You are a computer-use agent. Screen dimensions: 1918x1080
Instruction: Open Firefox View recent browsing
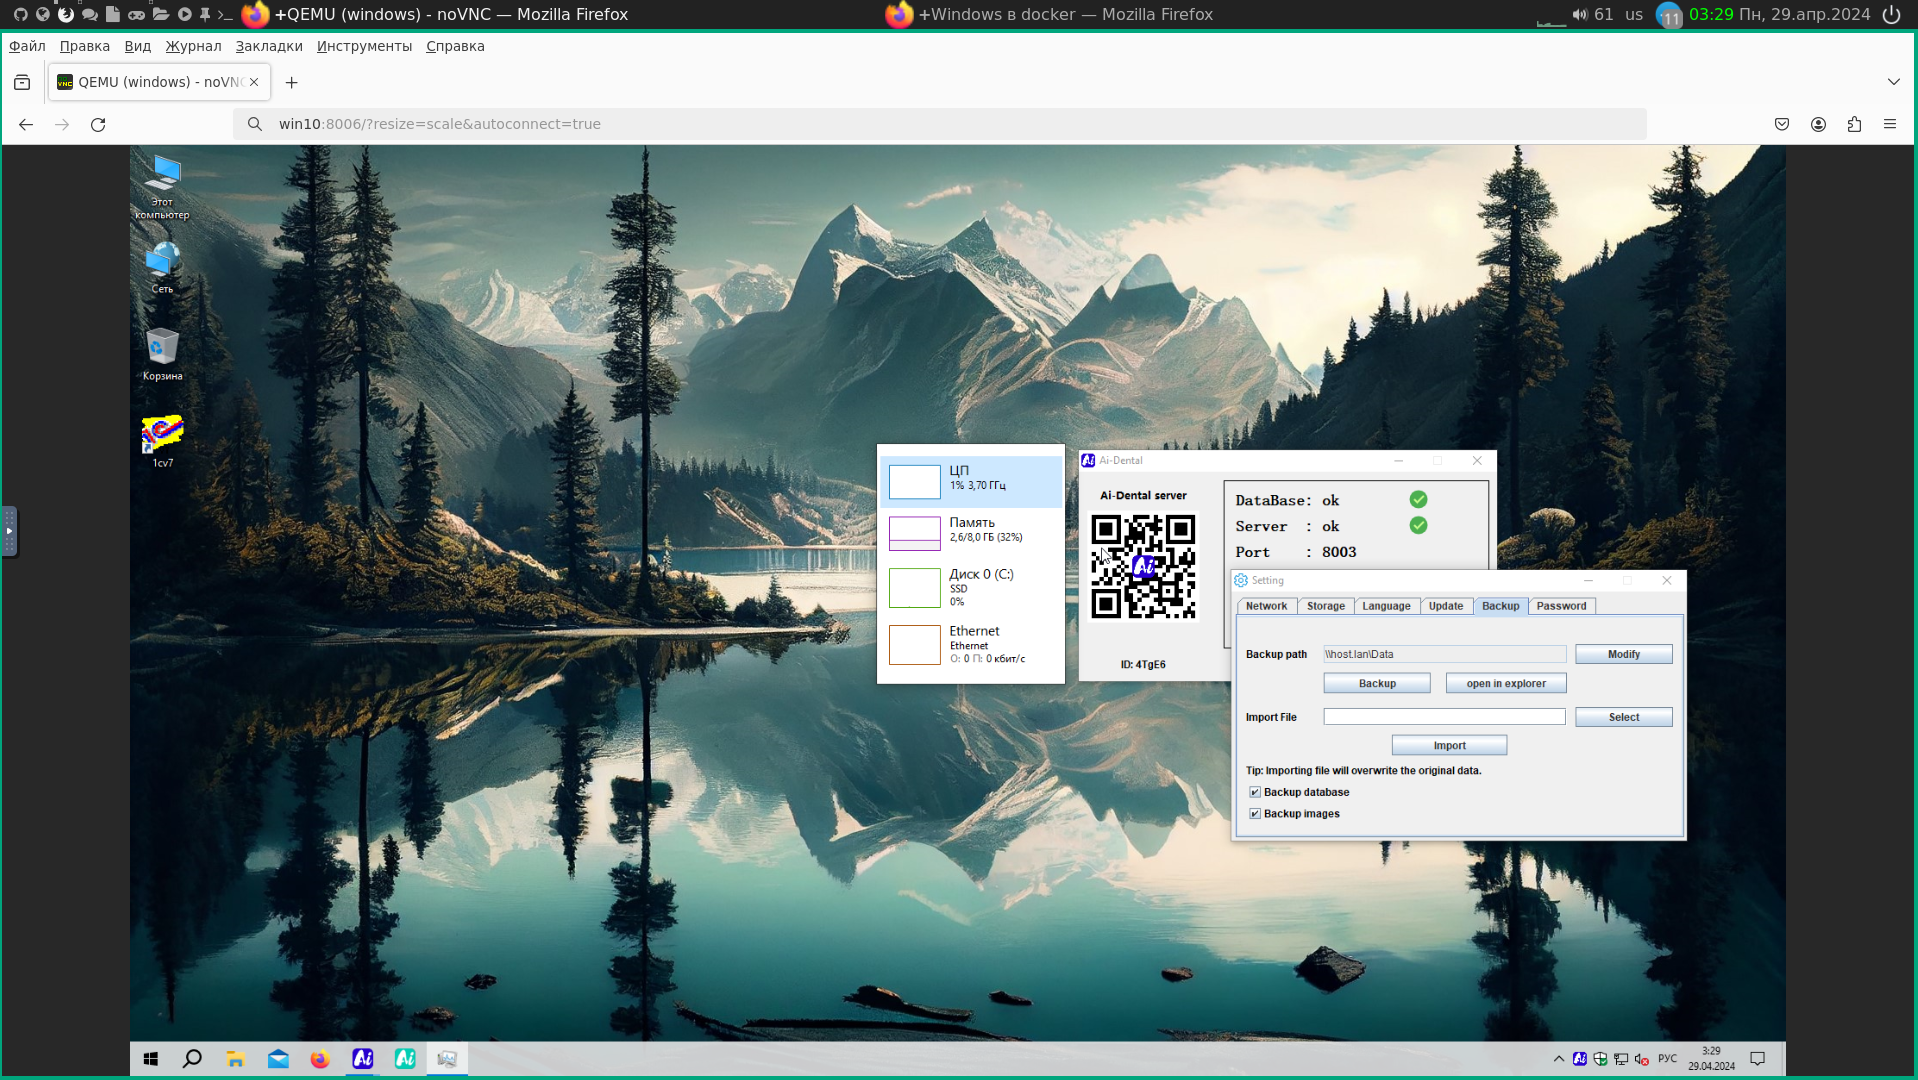click(22, 82)
